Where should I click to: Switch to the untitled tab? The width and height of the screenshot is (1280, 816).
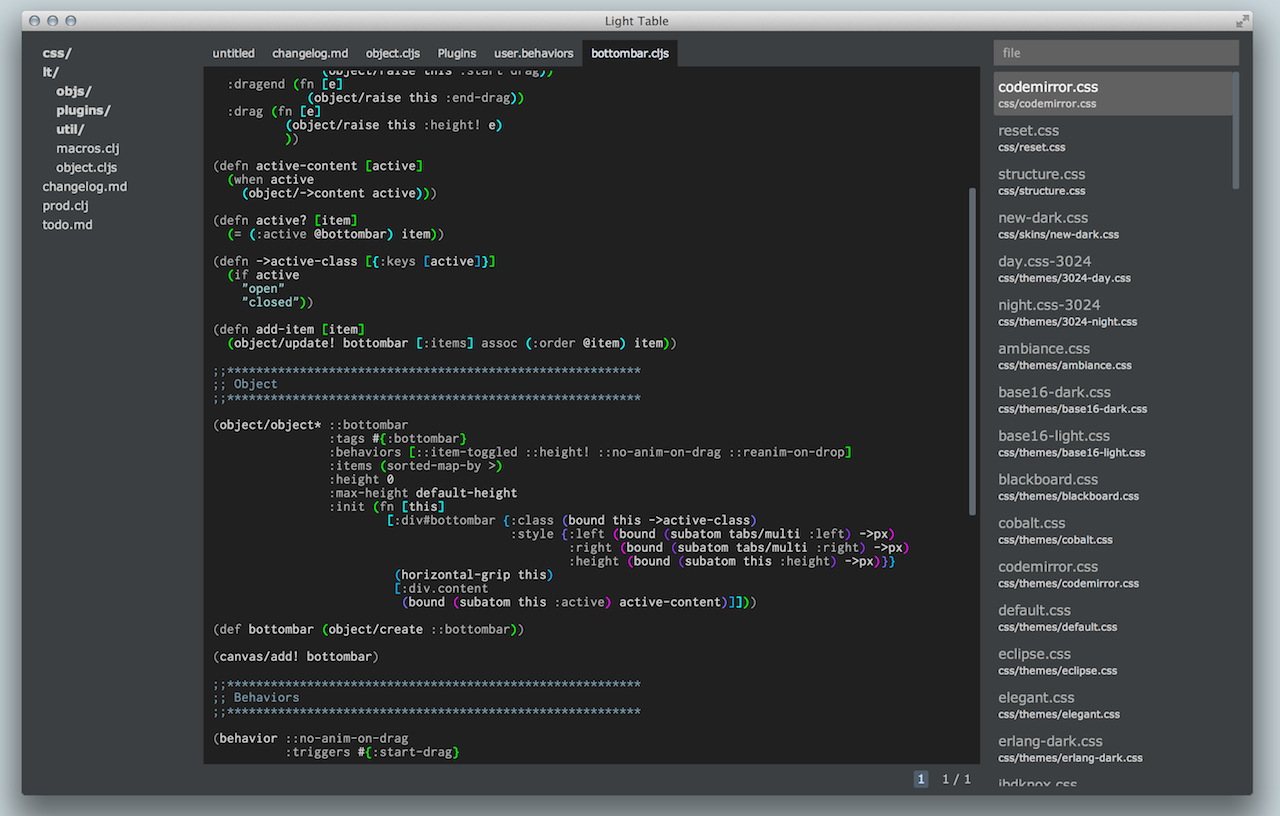tap(233, 53)
